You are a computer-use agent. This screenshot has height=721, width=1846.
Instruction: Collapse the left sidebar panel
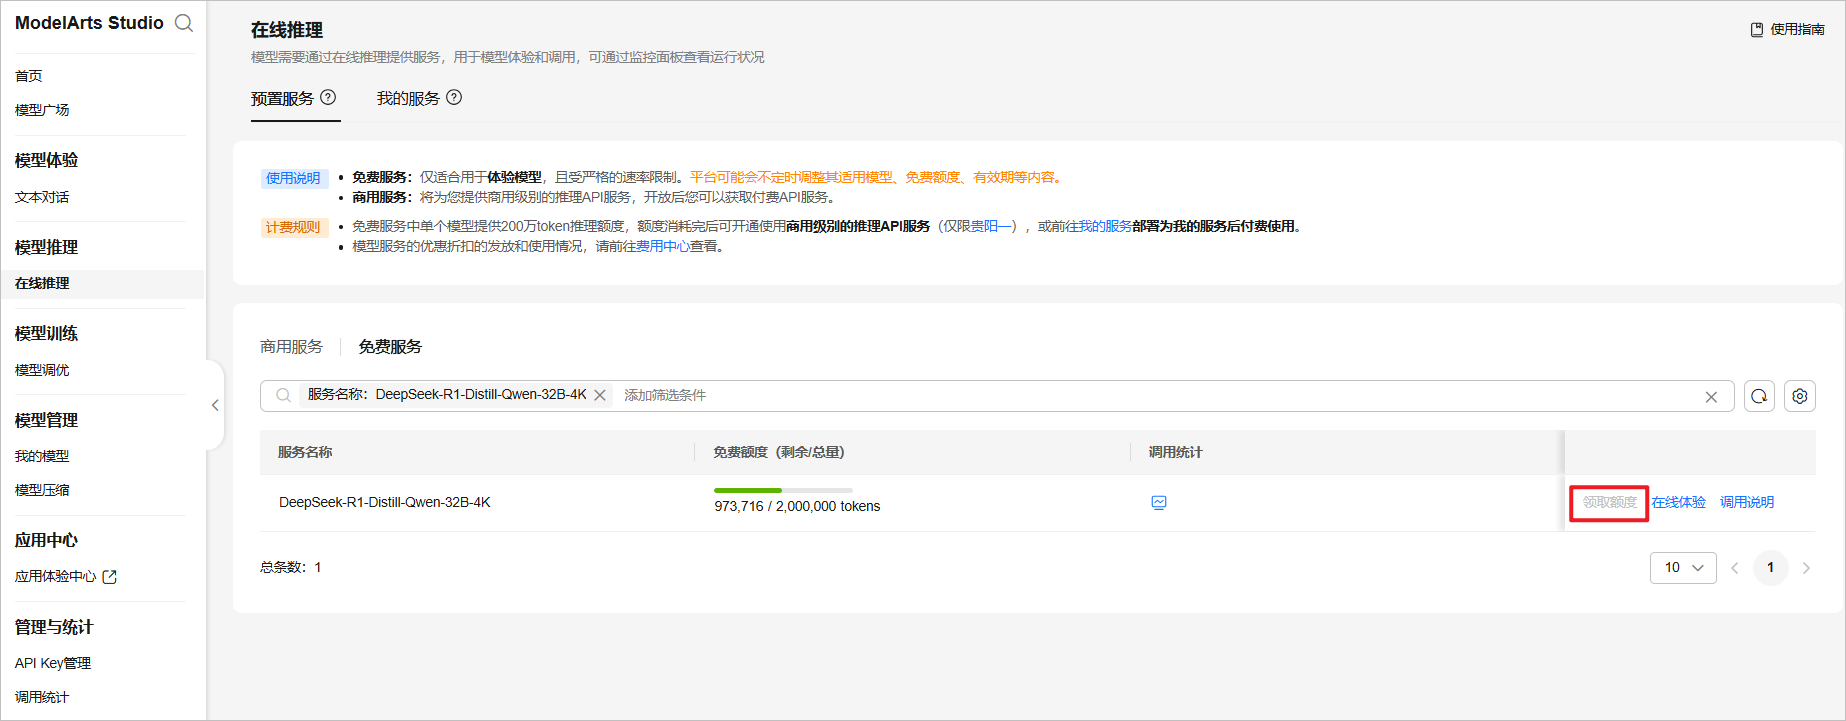click(215, 405)
